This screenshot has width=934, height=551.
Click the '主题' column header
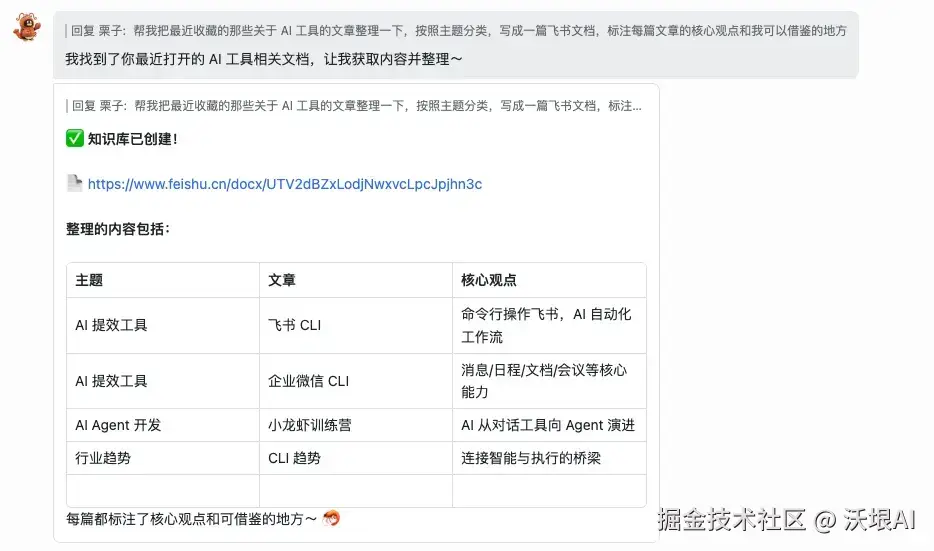[x=163, y=280]
